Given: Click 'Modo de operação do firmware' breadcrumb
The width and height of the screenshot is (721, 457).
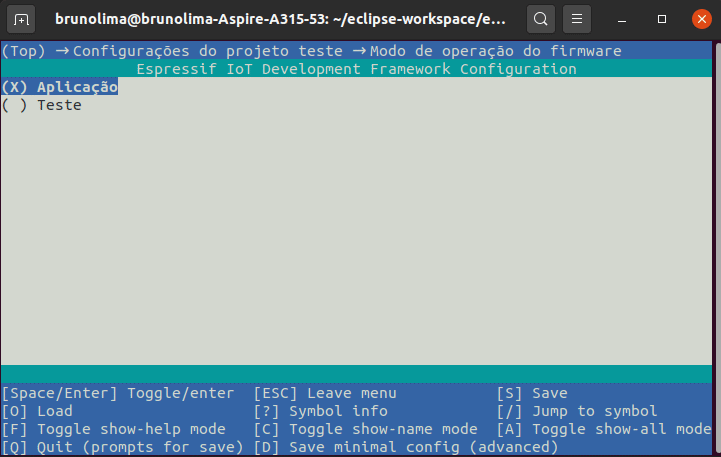Looking at the screenshot, I should click(x=496, y=51).
